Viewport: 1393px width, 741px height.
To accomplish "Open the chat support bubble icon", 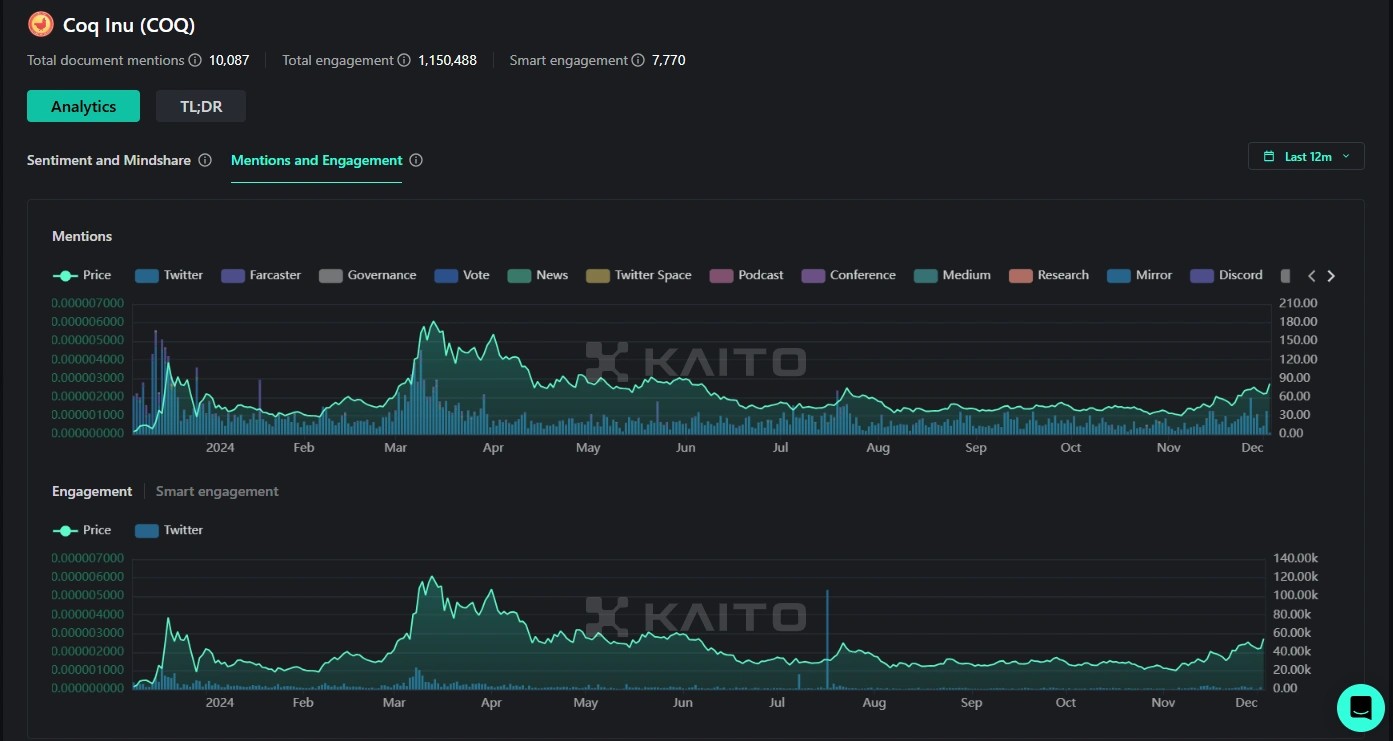I will click(x=1360, y=707).
